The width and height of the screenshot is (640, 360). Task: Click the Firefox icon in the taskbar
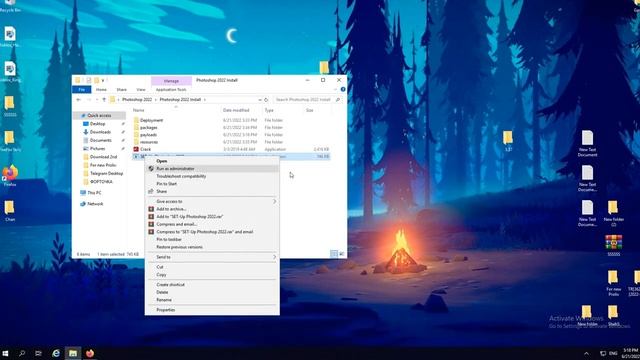[x=90, y=353]
